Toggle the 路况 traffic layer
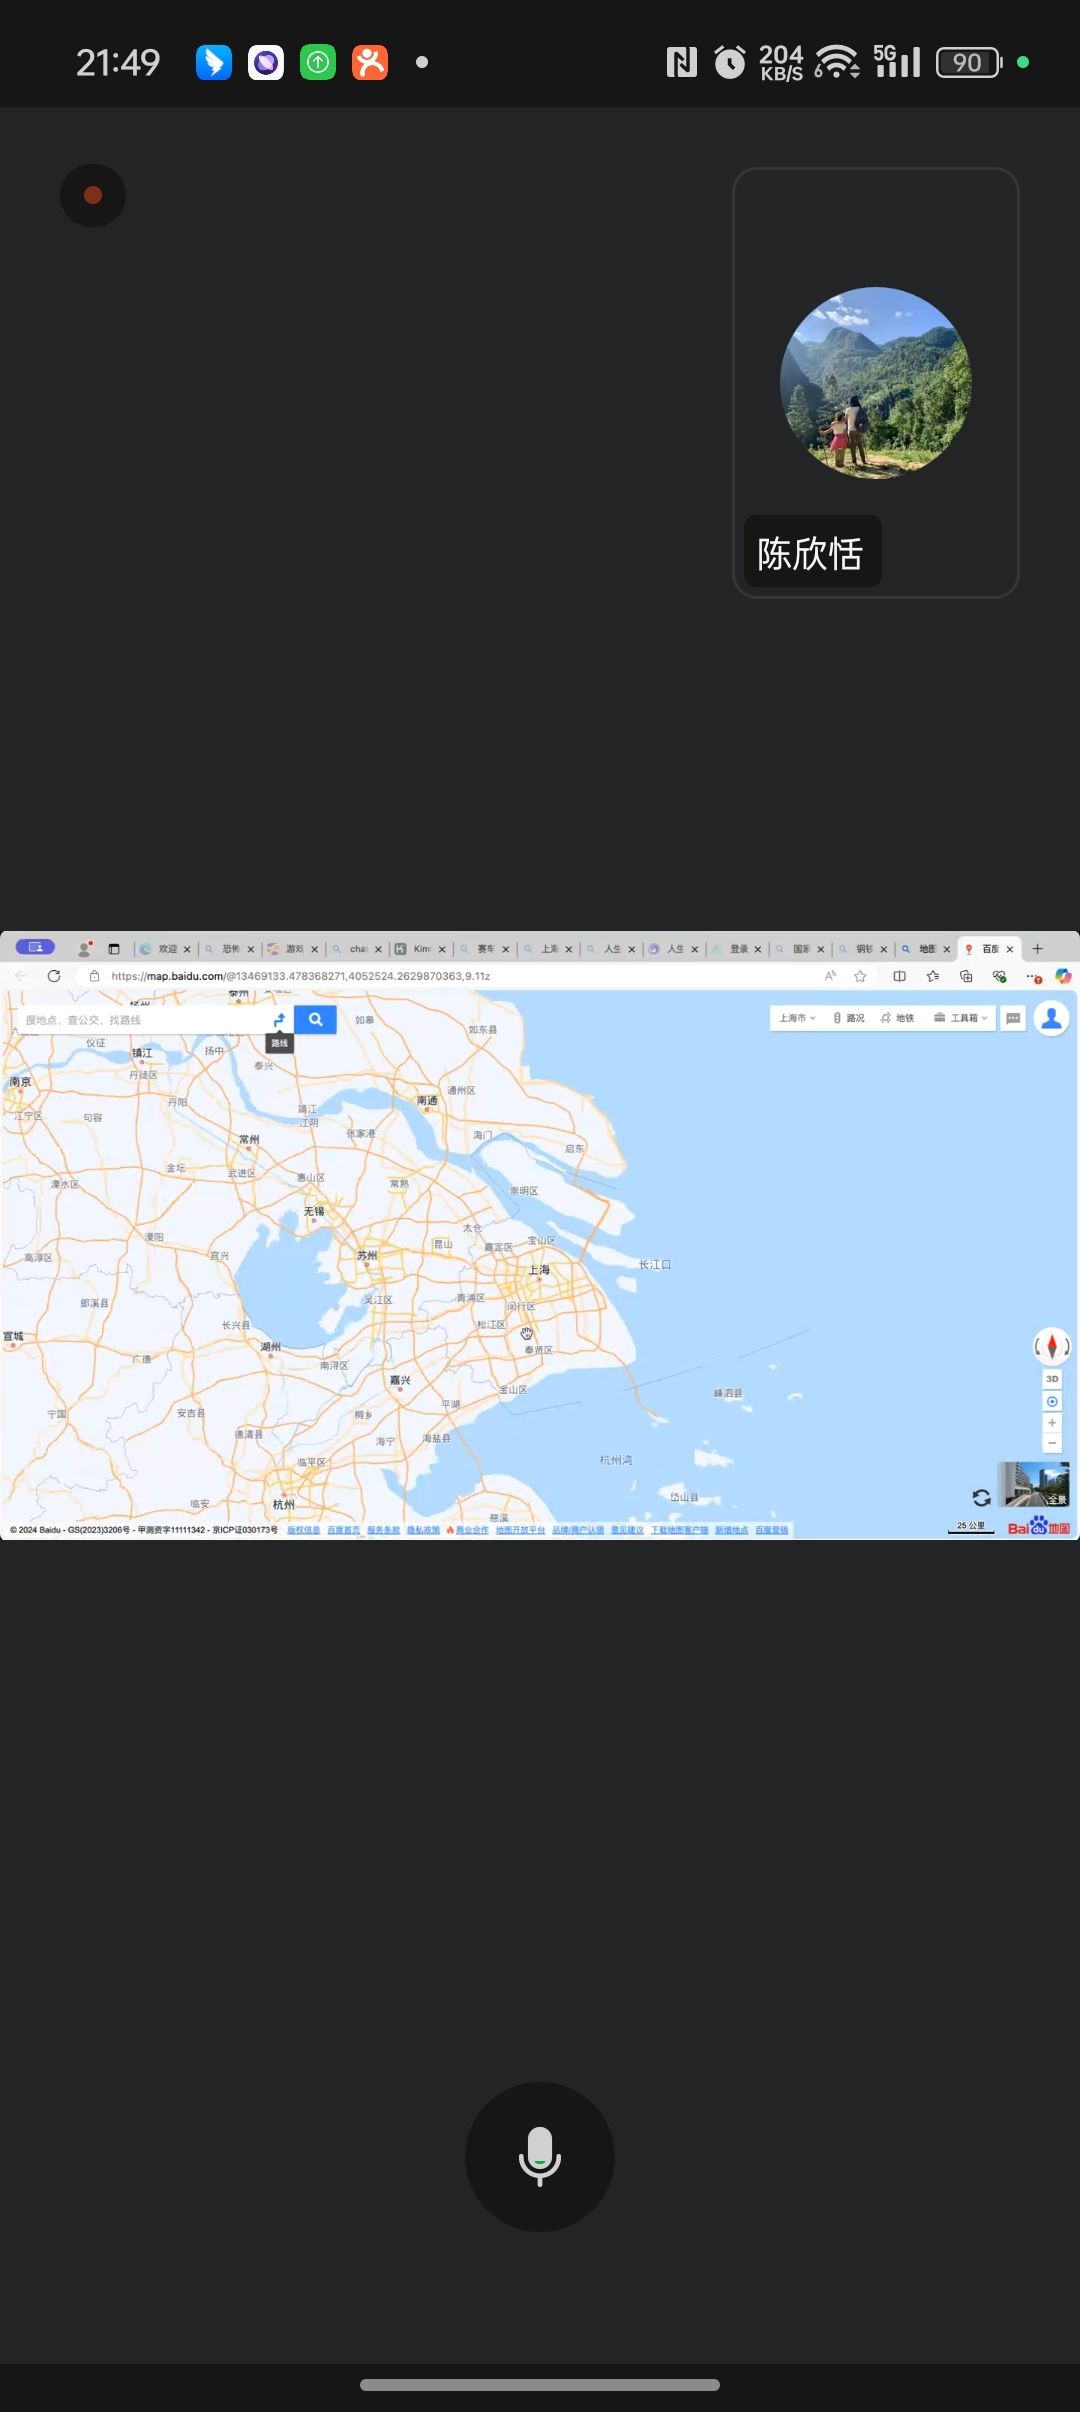1080x2412 pixels. 849,1018
